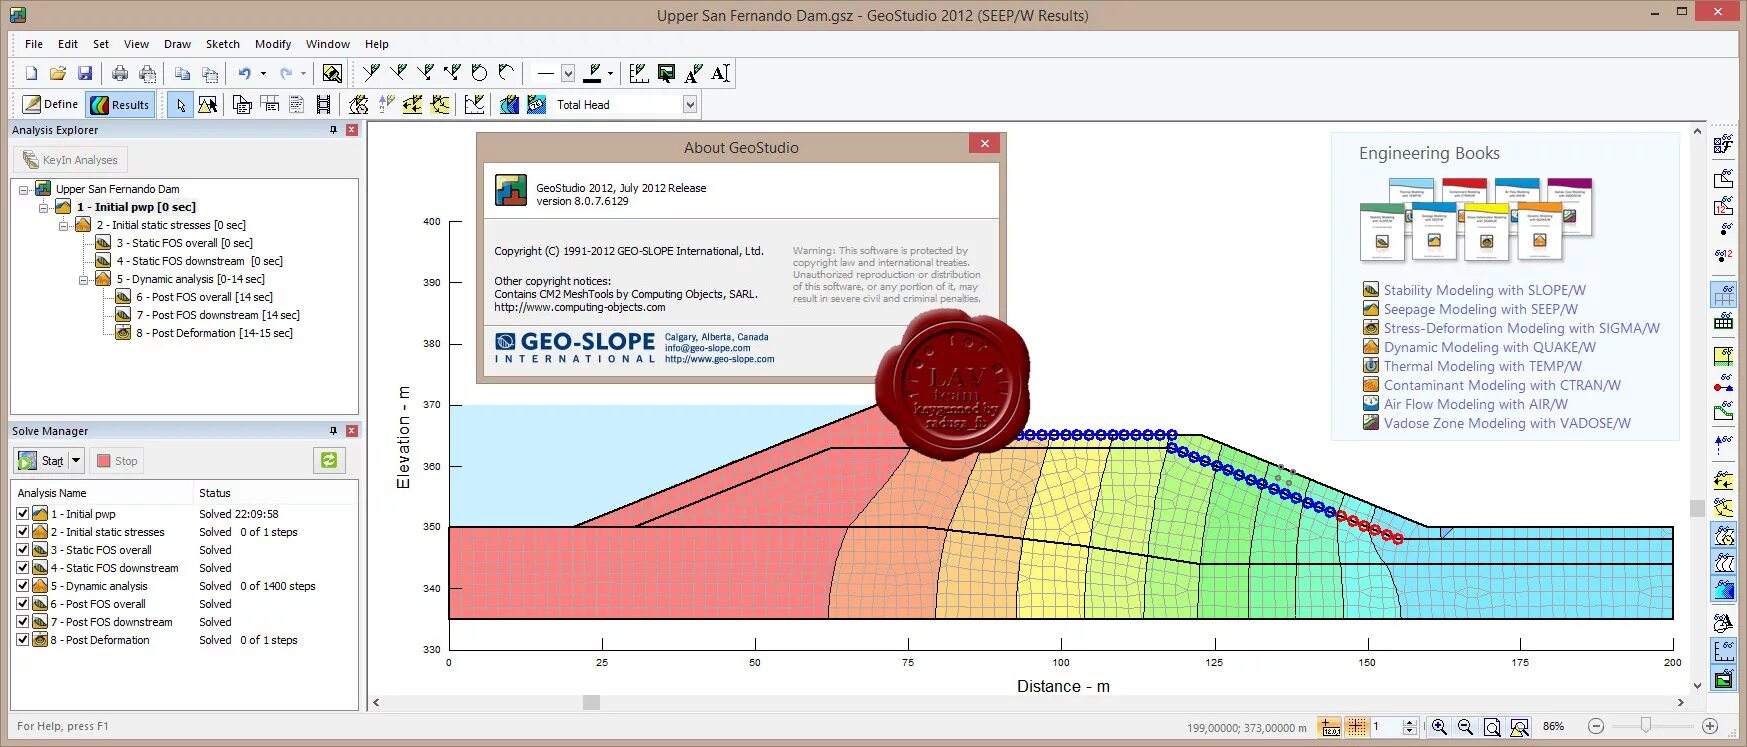
Task: Collapse the Upper San Fernando Dam tree node
Action: click(24, 189)
